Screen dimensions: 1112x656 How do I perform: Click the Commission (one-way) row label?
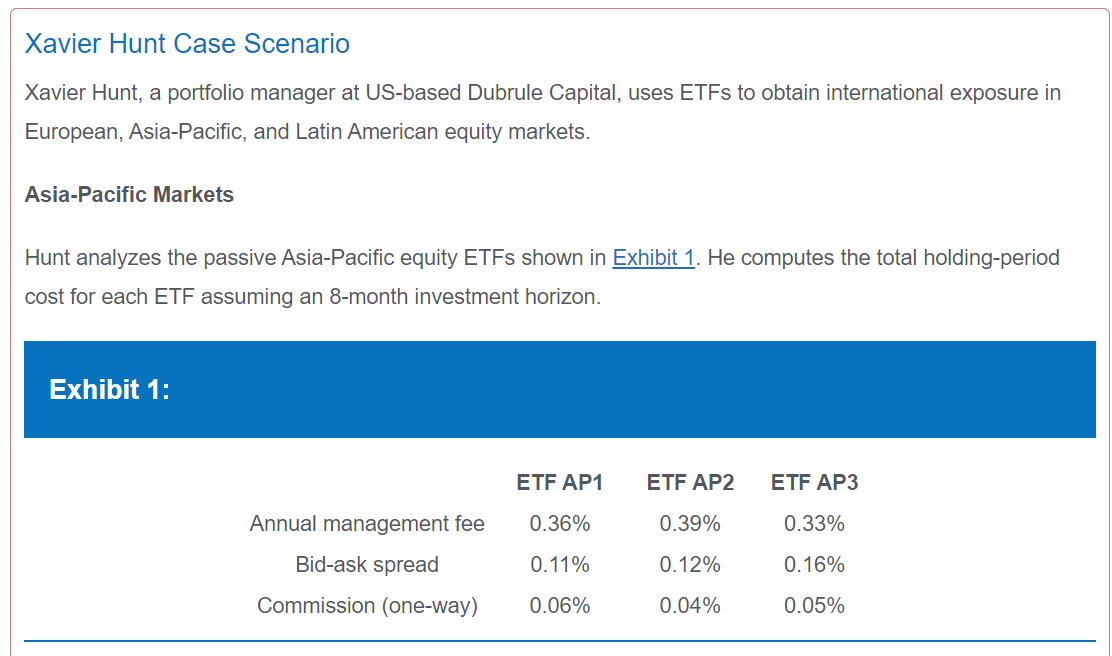click(x=367, y=606)
